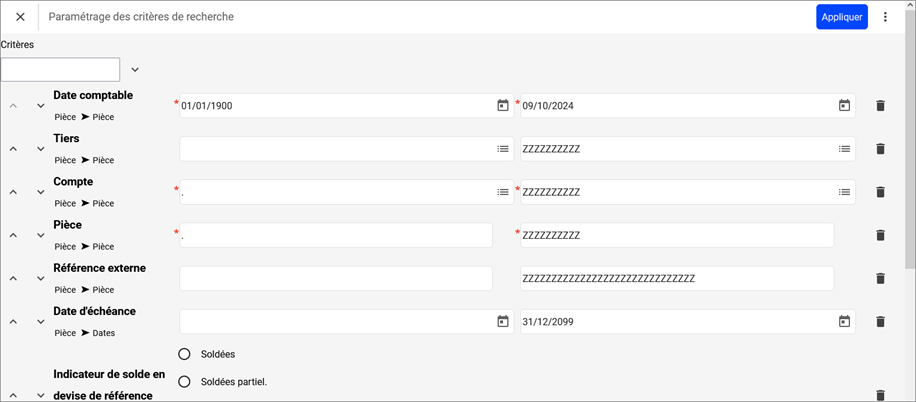Click the Référence externe start input field

(335, 278)
